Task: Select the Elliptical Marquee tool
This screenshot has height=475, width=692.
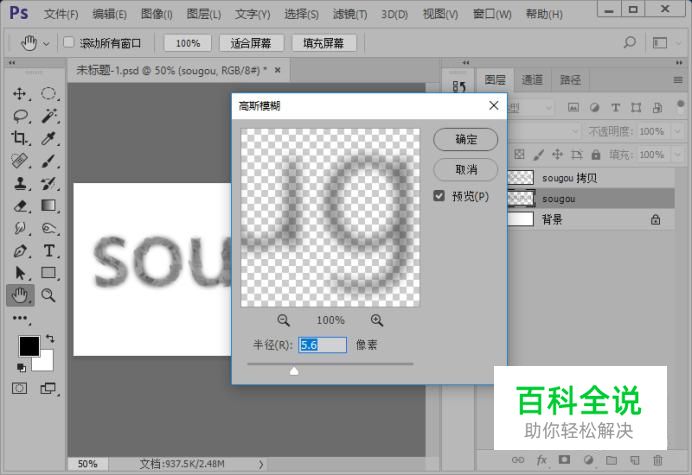Action: [x=48, y=94]
